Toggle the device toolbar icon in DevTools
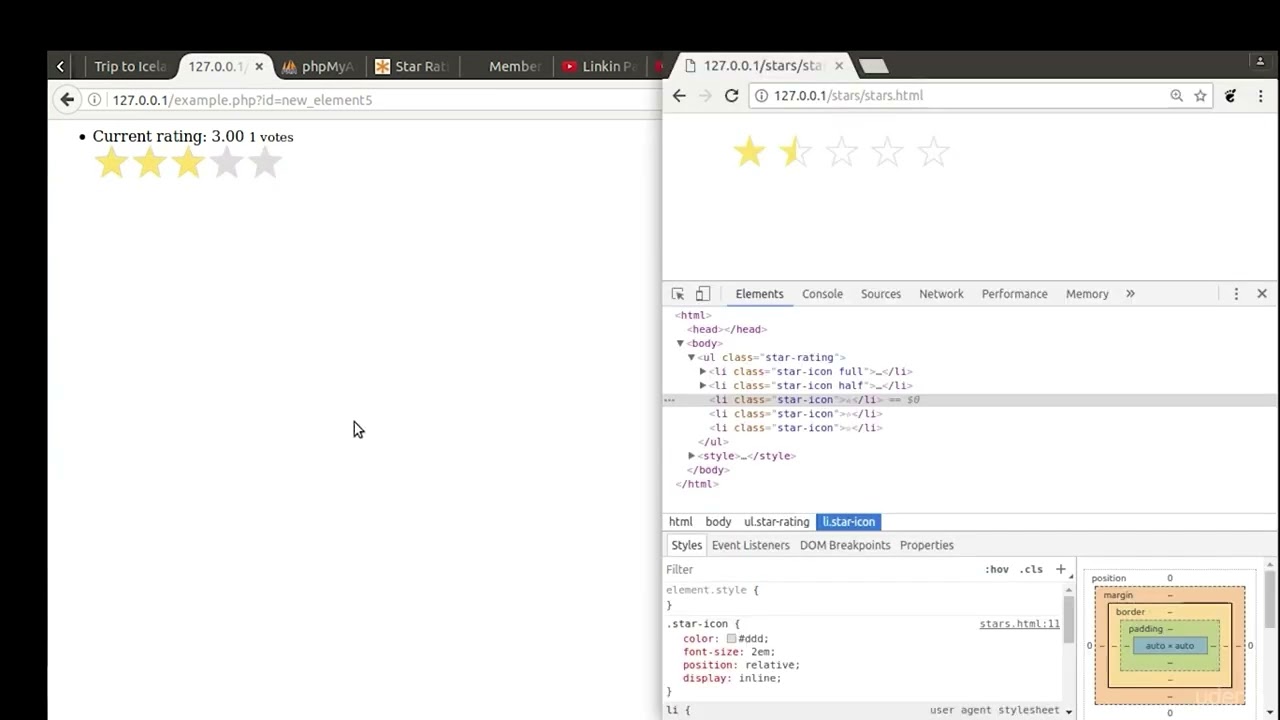 [703, 294]
